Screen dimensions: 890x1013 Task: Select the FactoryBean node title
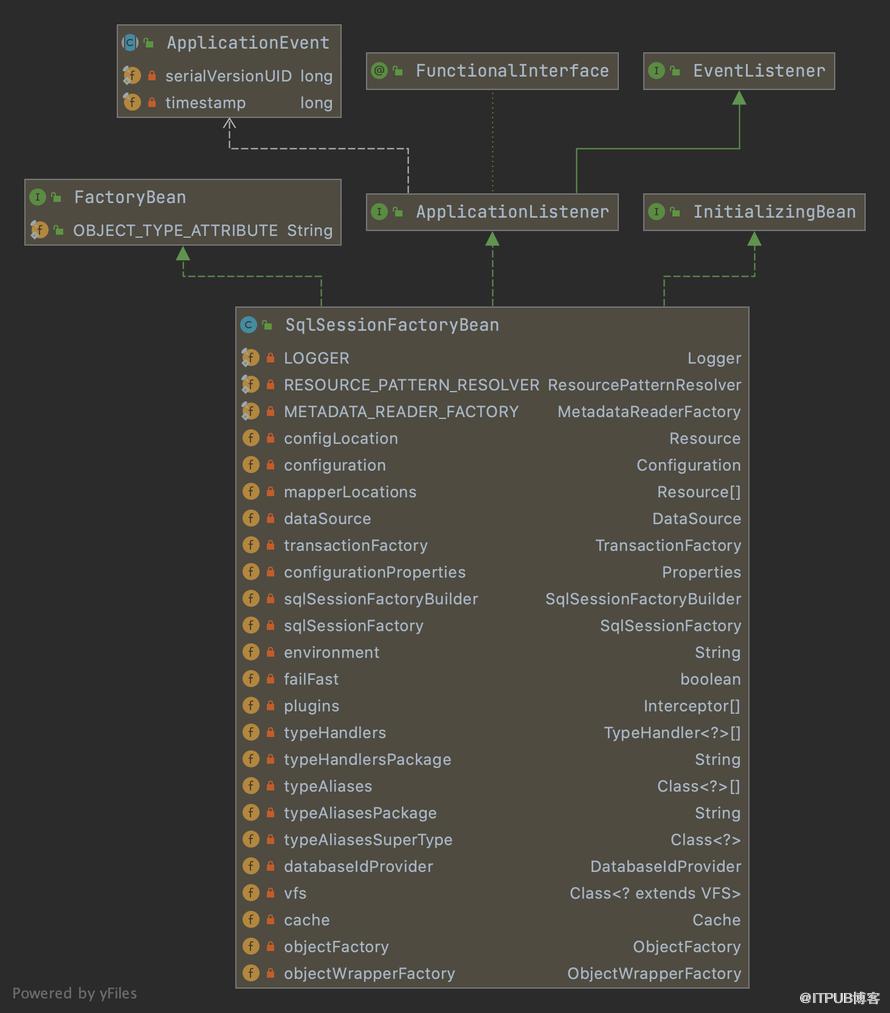(x=130, y=197)
